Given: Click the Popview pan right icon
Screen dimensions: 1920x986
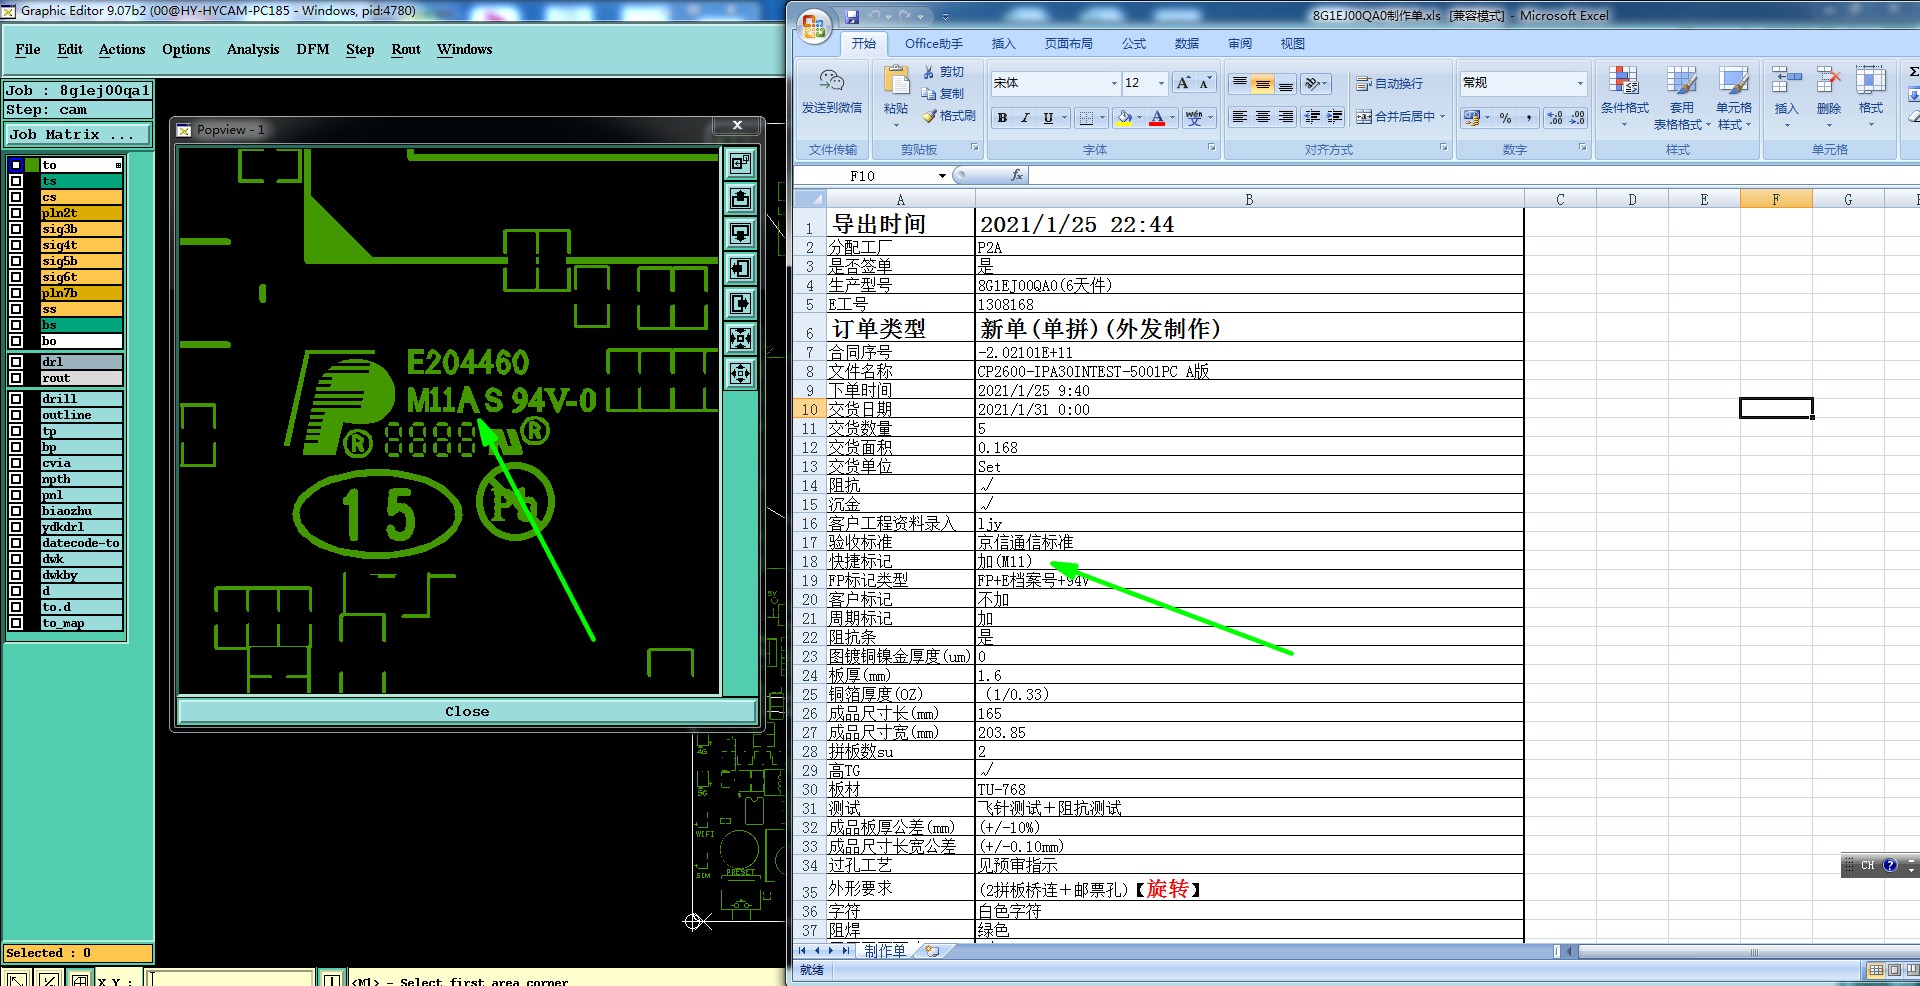Looking at the screenshot, I should (740, 303).
